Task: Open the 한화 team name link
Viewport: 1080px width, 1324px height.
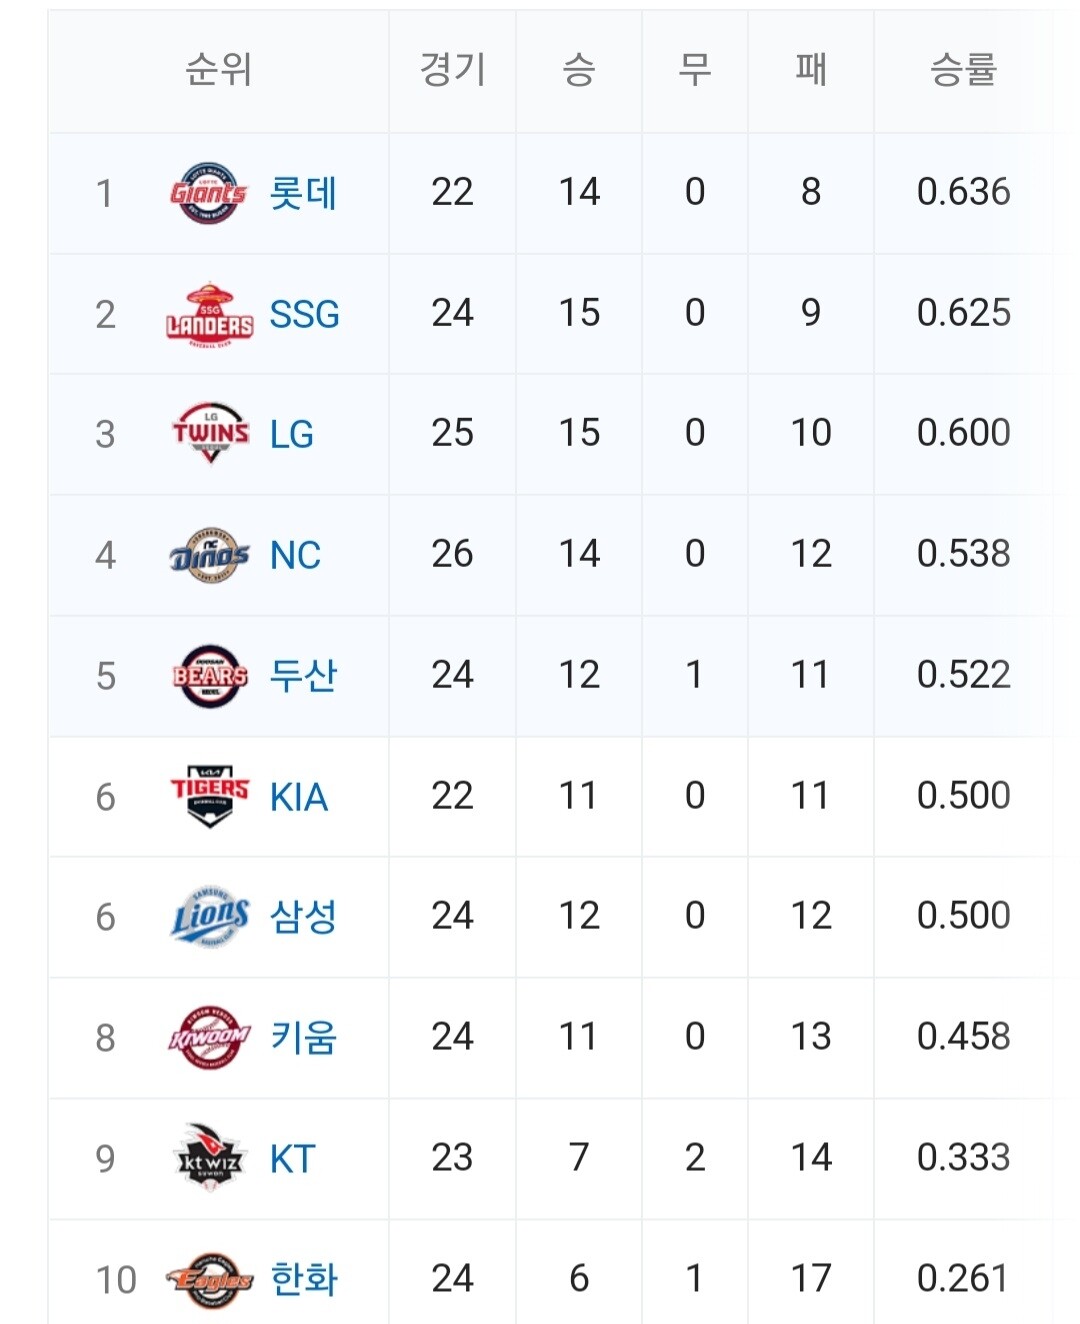Action: click(x=304, y=1279)
